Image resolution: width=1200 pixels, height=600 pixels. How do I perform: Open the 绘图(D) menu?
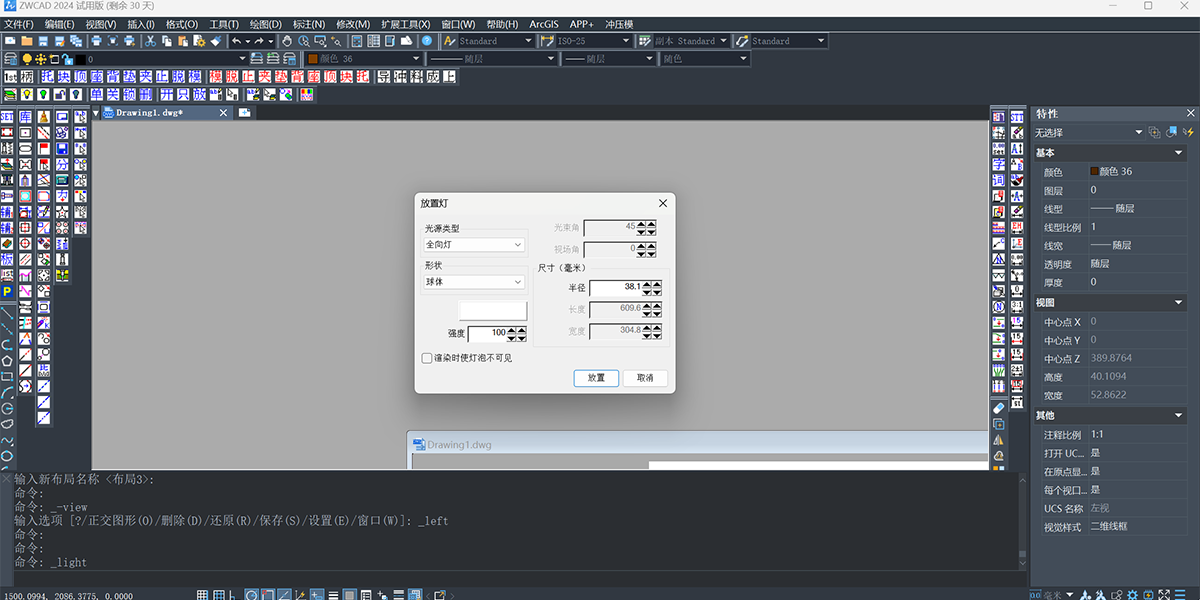pos(265,23)
